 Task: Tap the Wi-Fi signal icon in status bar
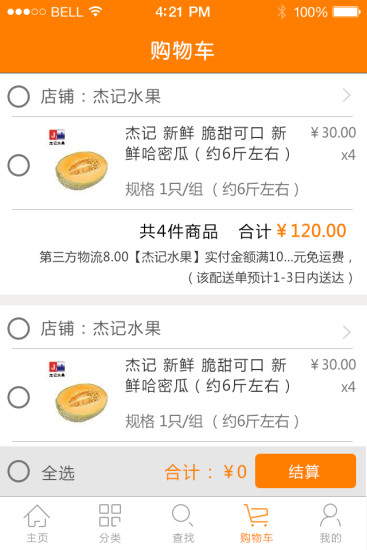click(95, 12)
